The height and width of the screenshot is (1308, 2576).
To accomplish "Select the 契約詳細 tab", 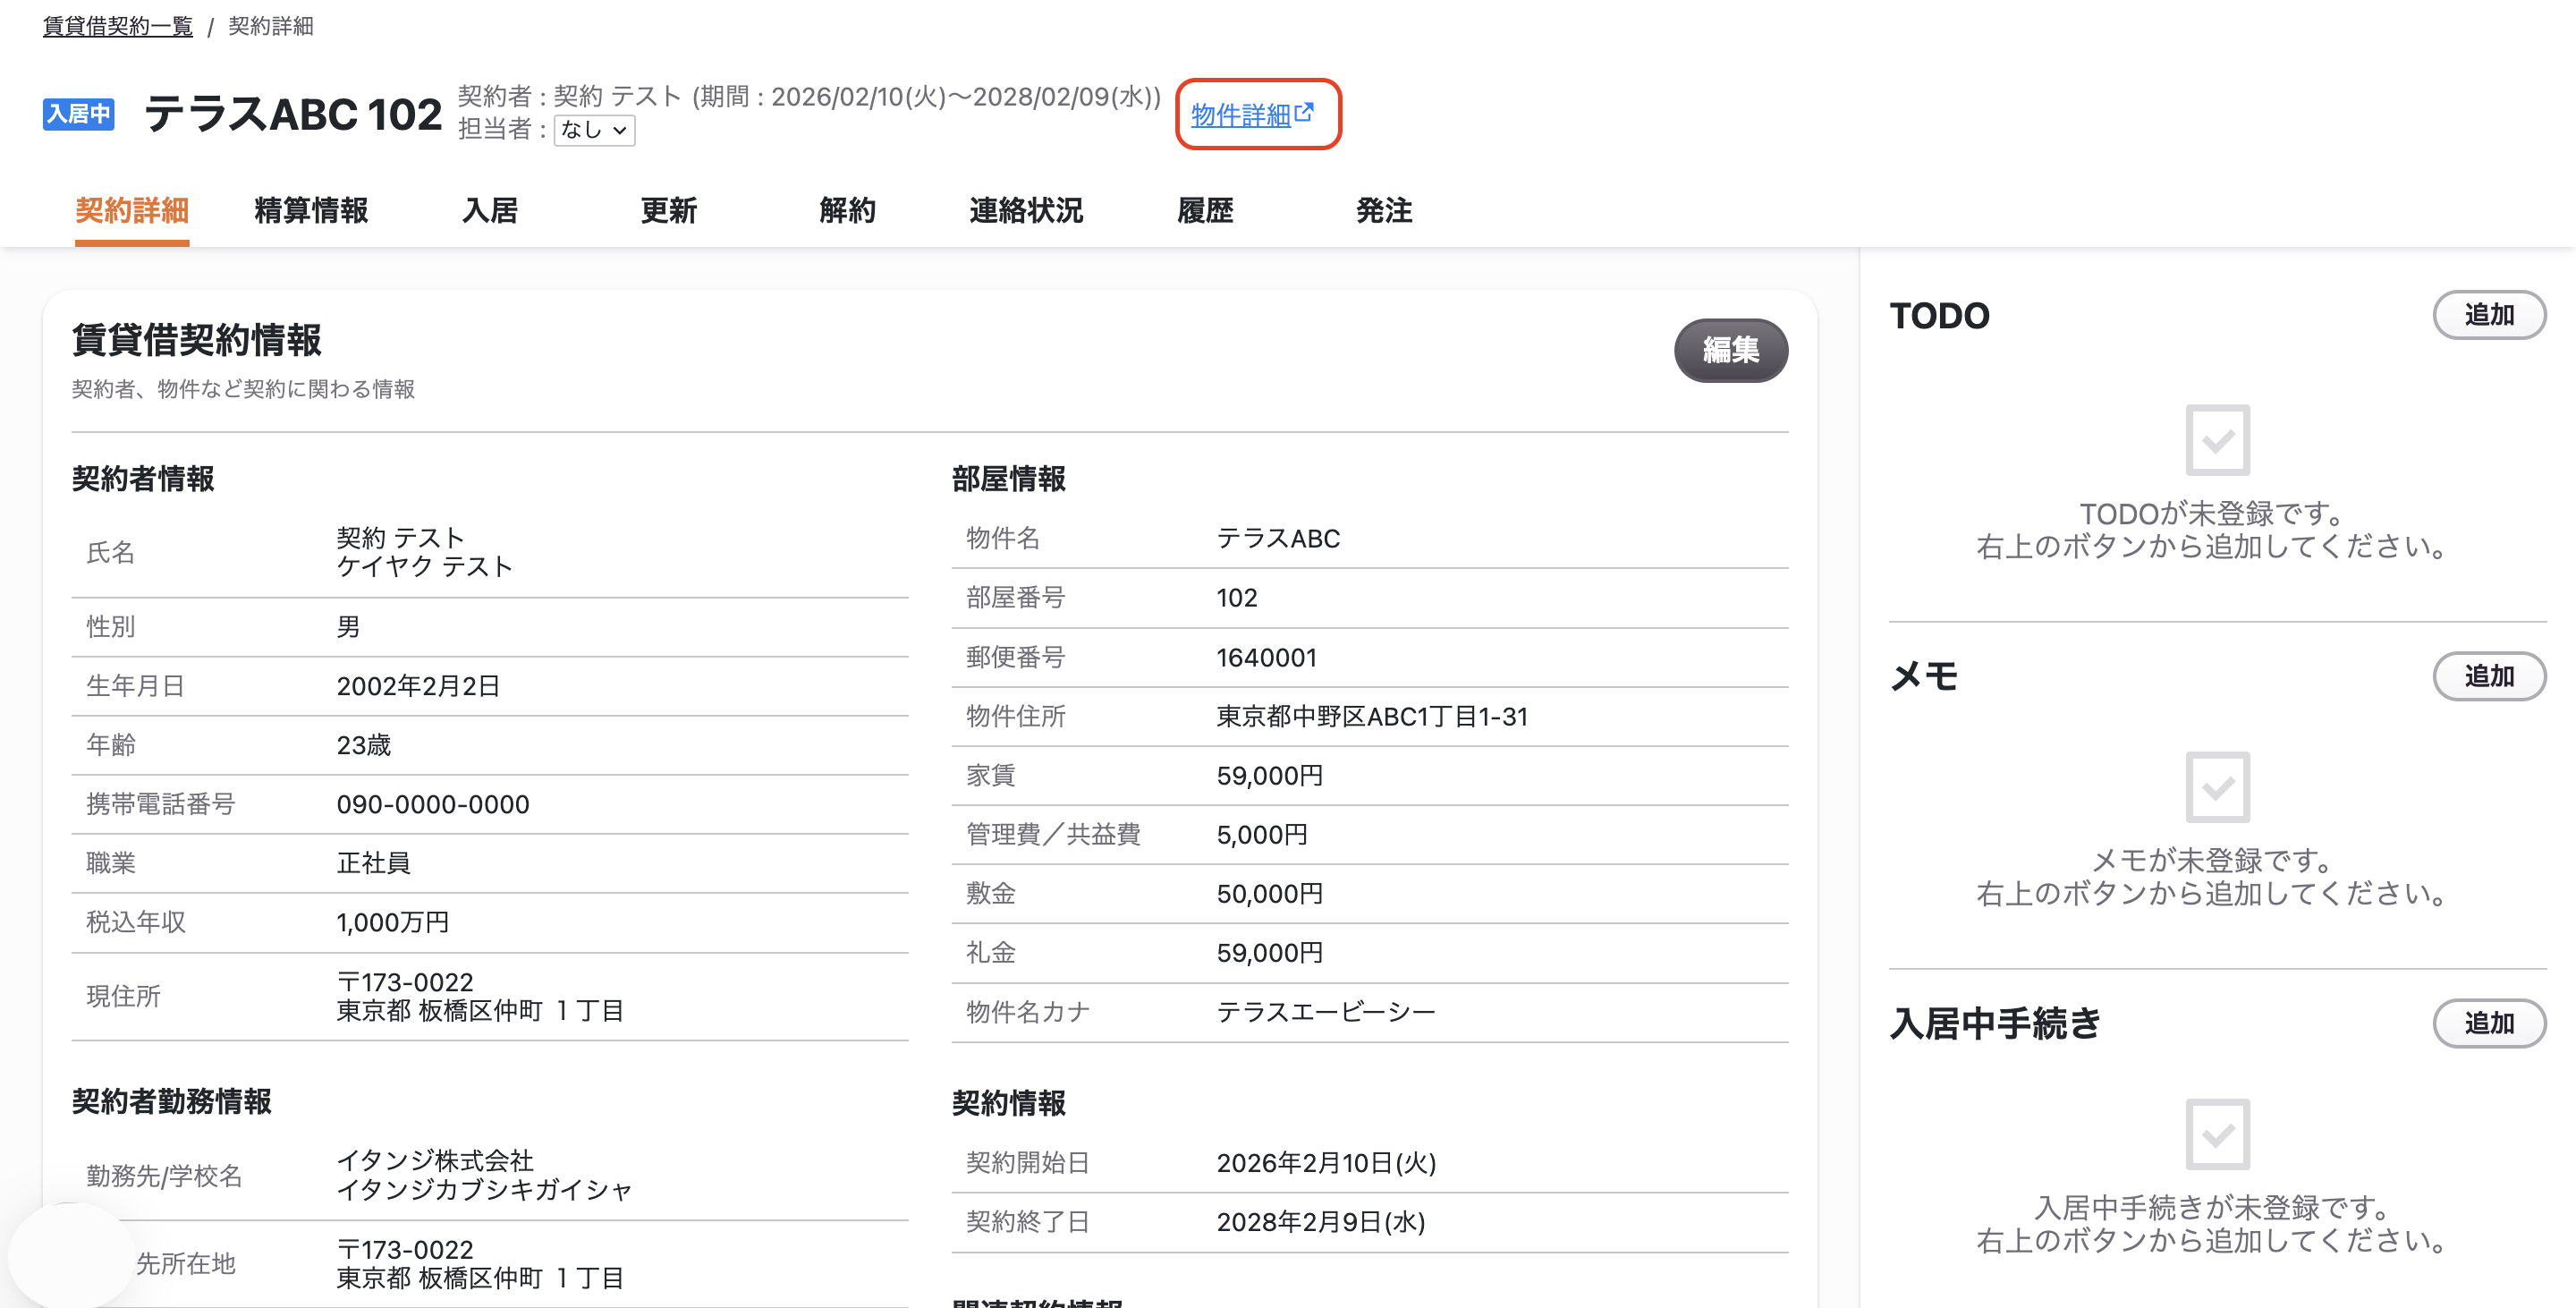I will coord(132,210).
